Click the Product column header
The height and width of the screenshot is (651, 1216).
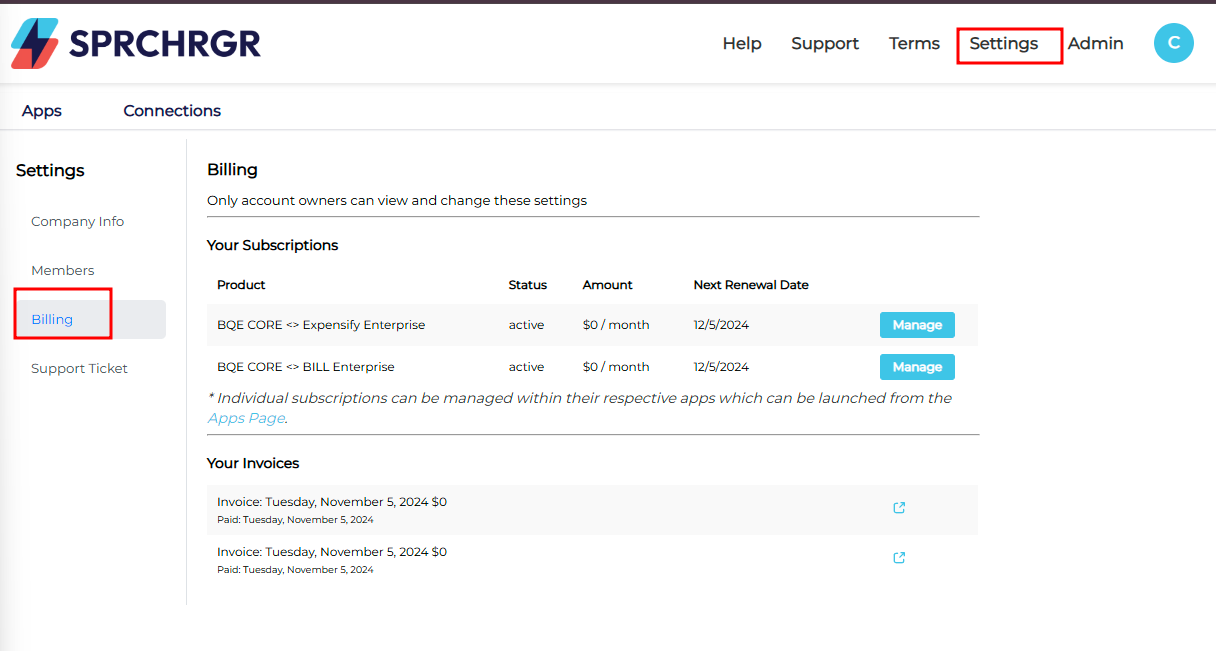241,285
